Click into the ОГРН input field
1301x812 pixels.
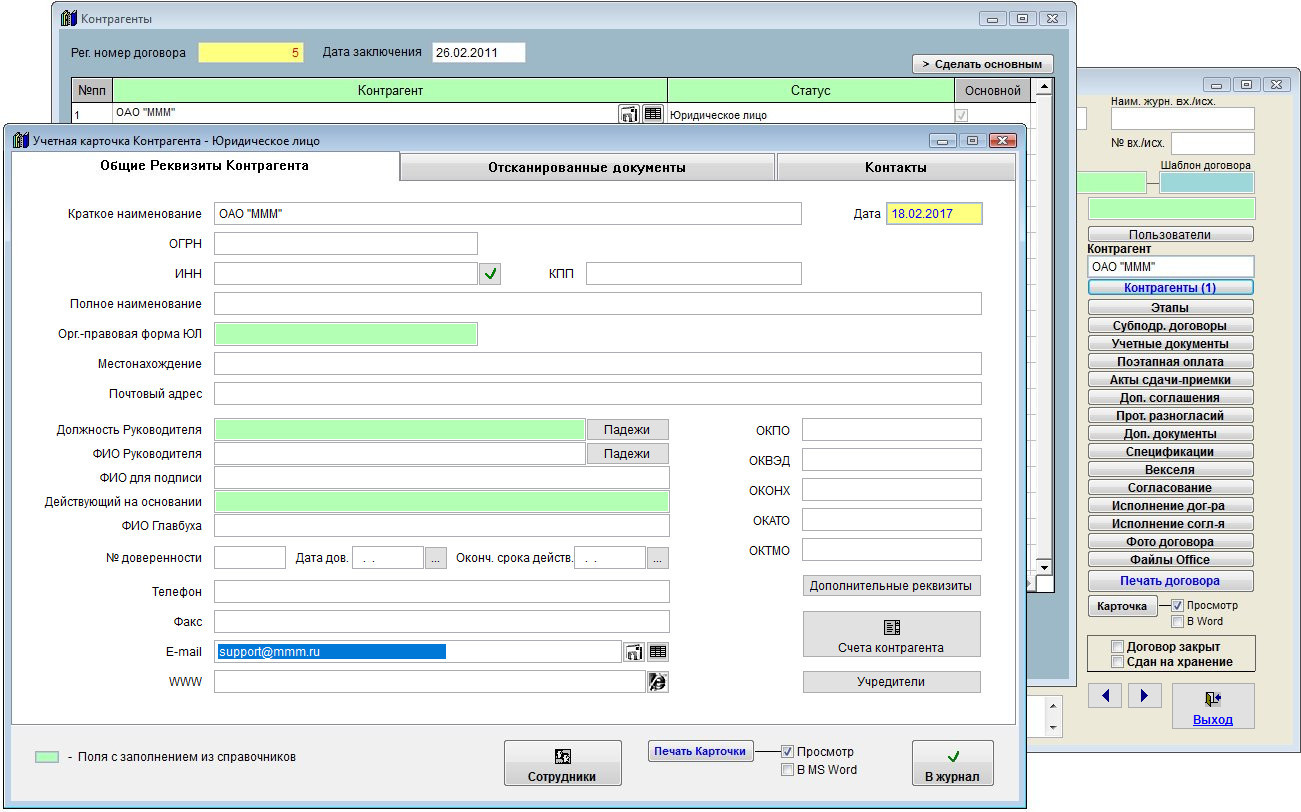(x=345, y=243)
